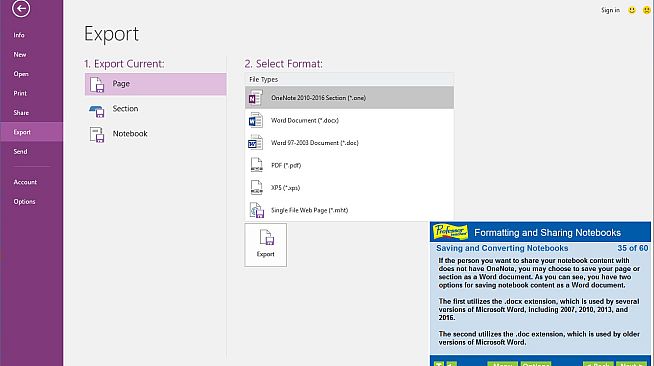This screenshot has width=654, height=366.
Task: Click the Sign in link
Action: click(610, 10)
